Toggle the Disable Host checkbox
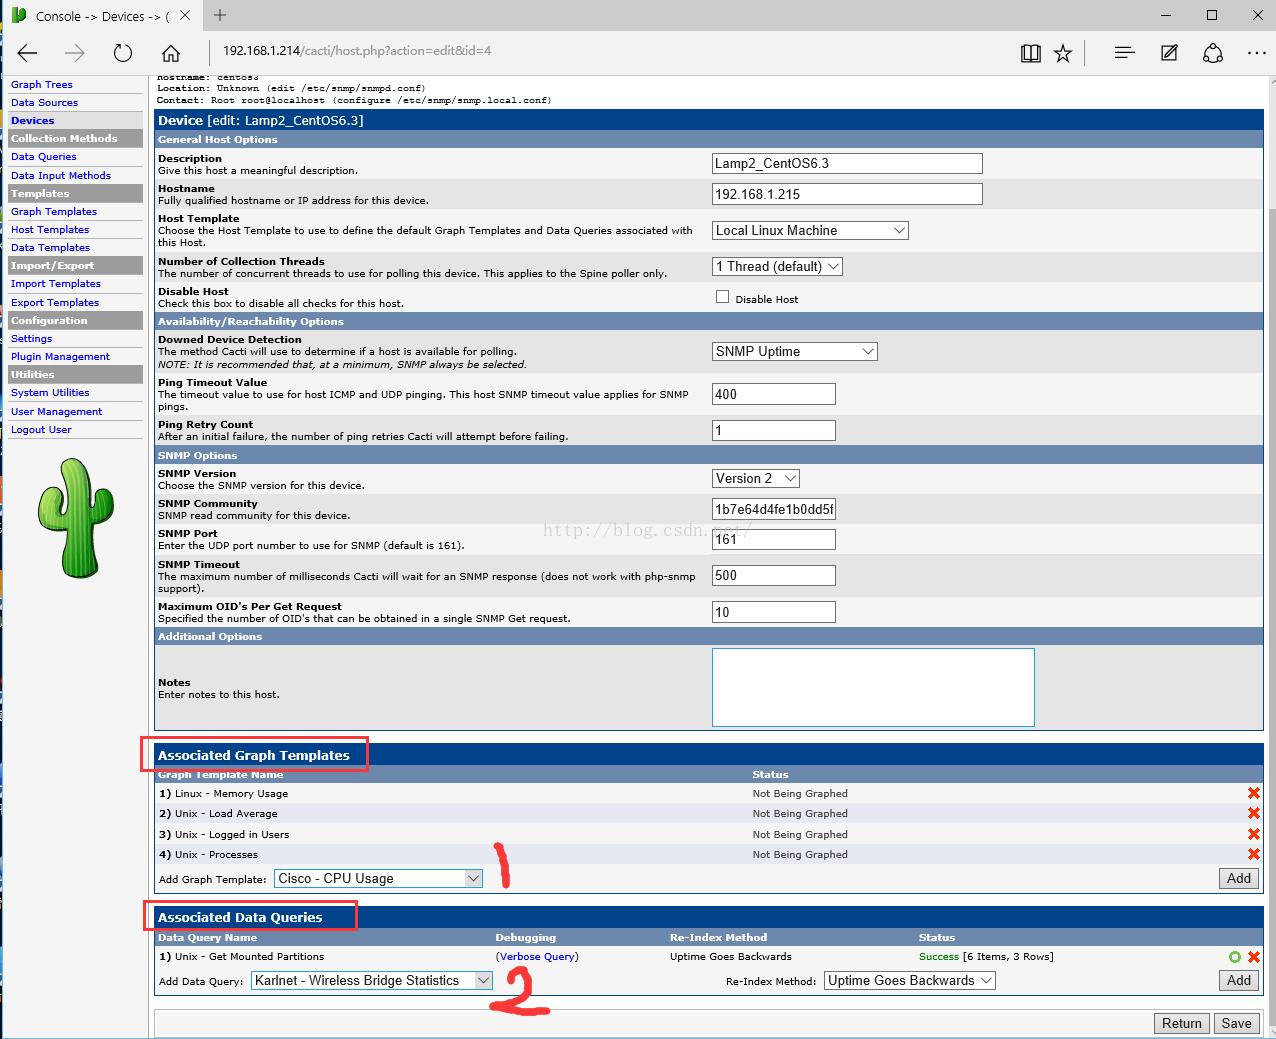This screenshot has width=1276, height=1039. click(x=722, y=297)
